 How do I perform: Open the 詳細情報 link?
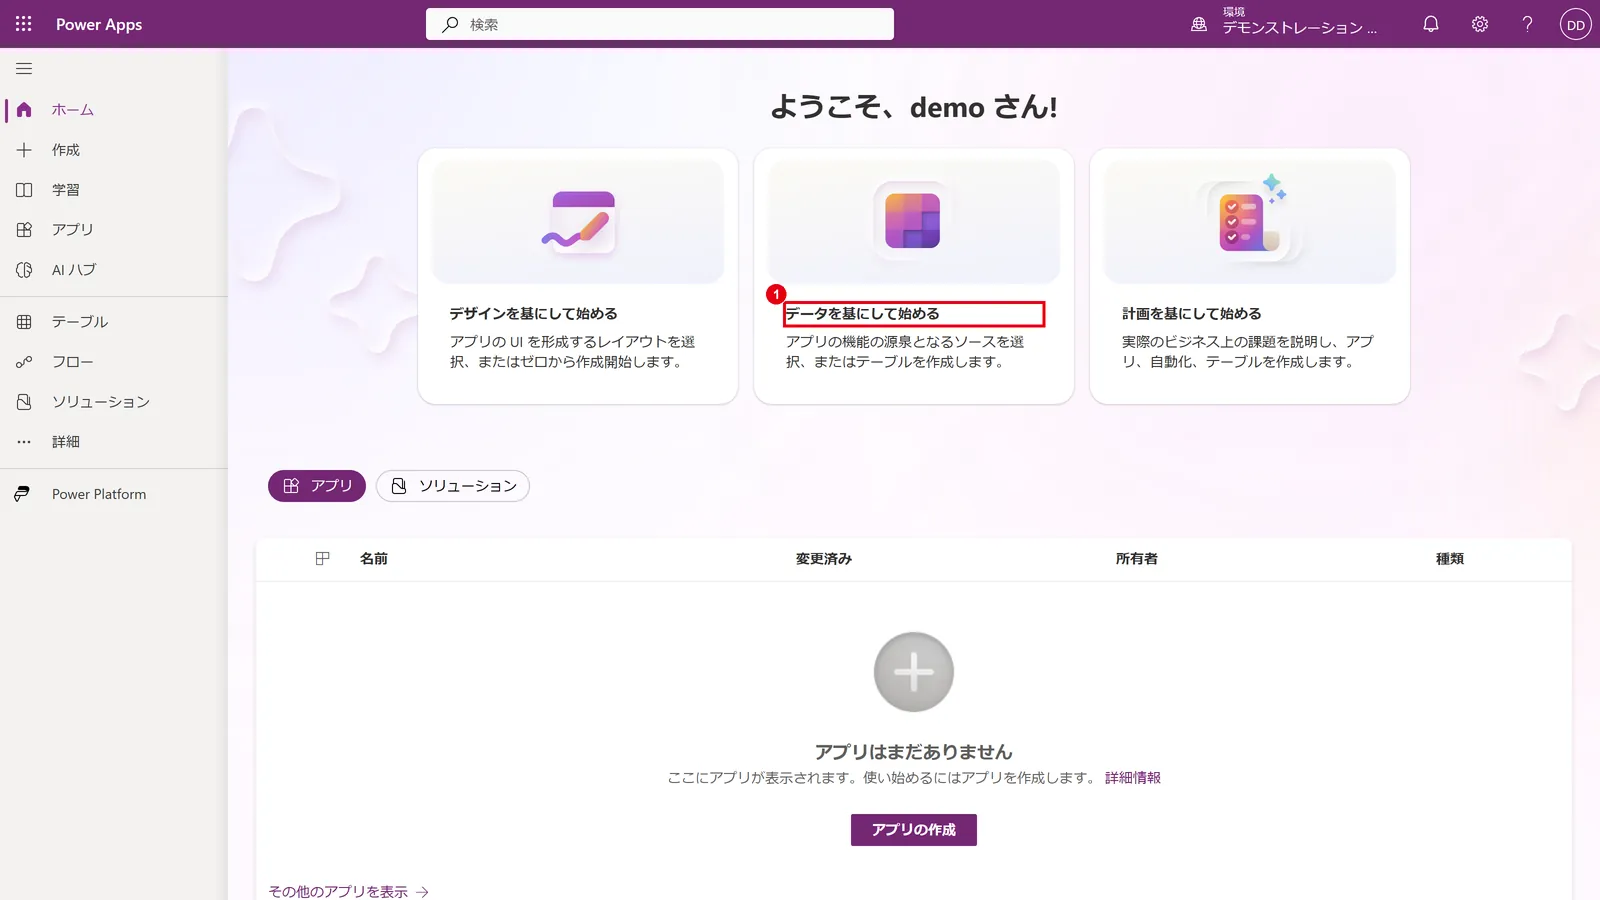pyautogui.click(x=1133, y=778)
